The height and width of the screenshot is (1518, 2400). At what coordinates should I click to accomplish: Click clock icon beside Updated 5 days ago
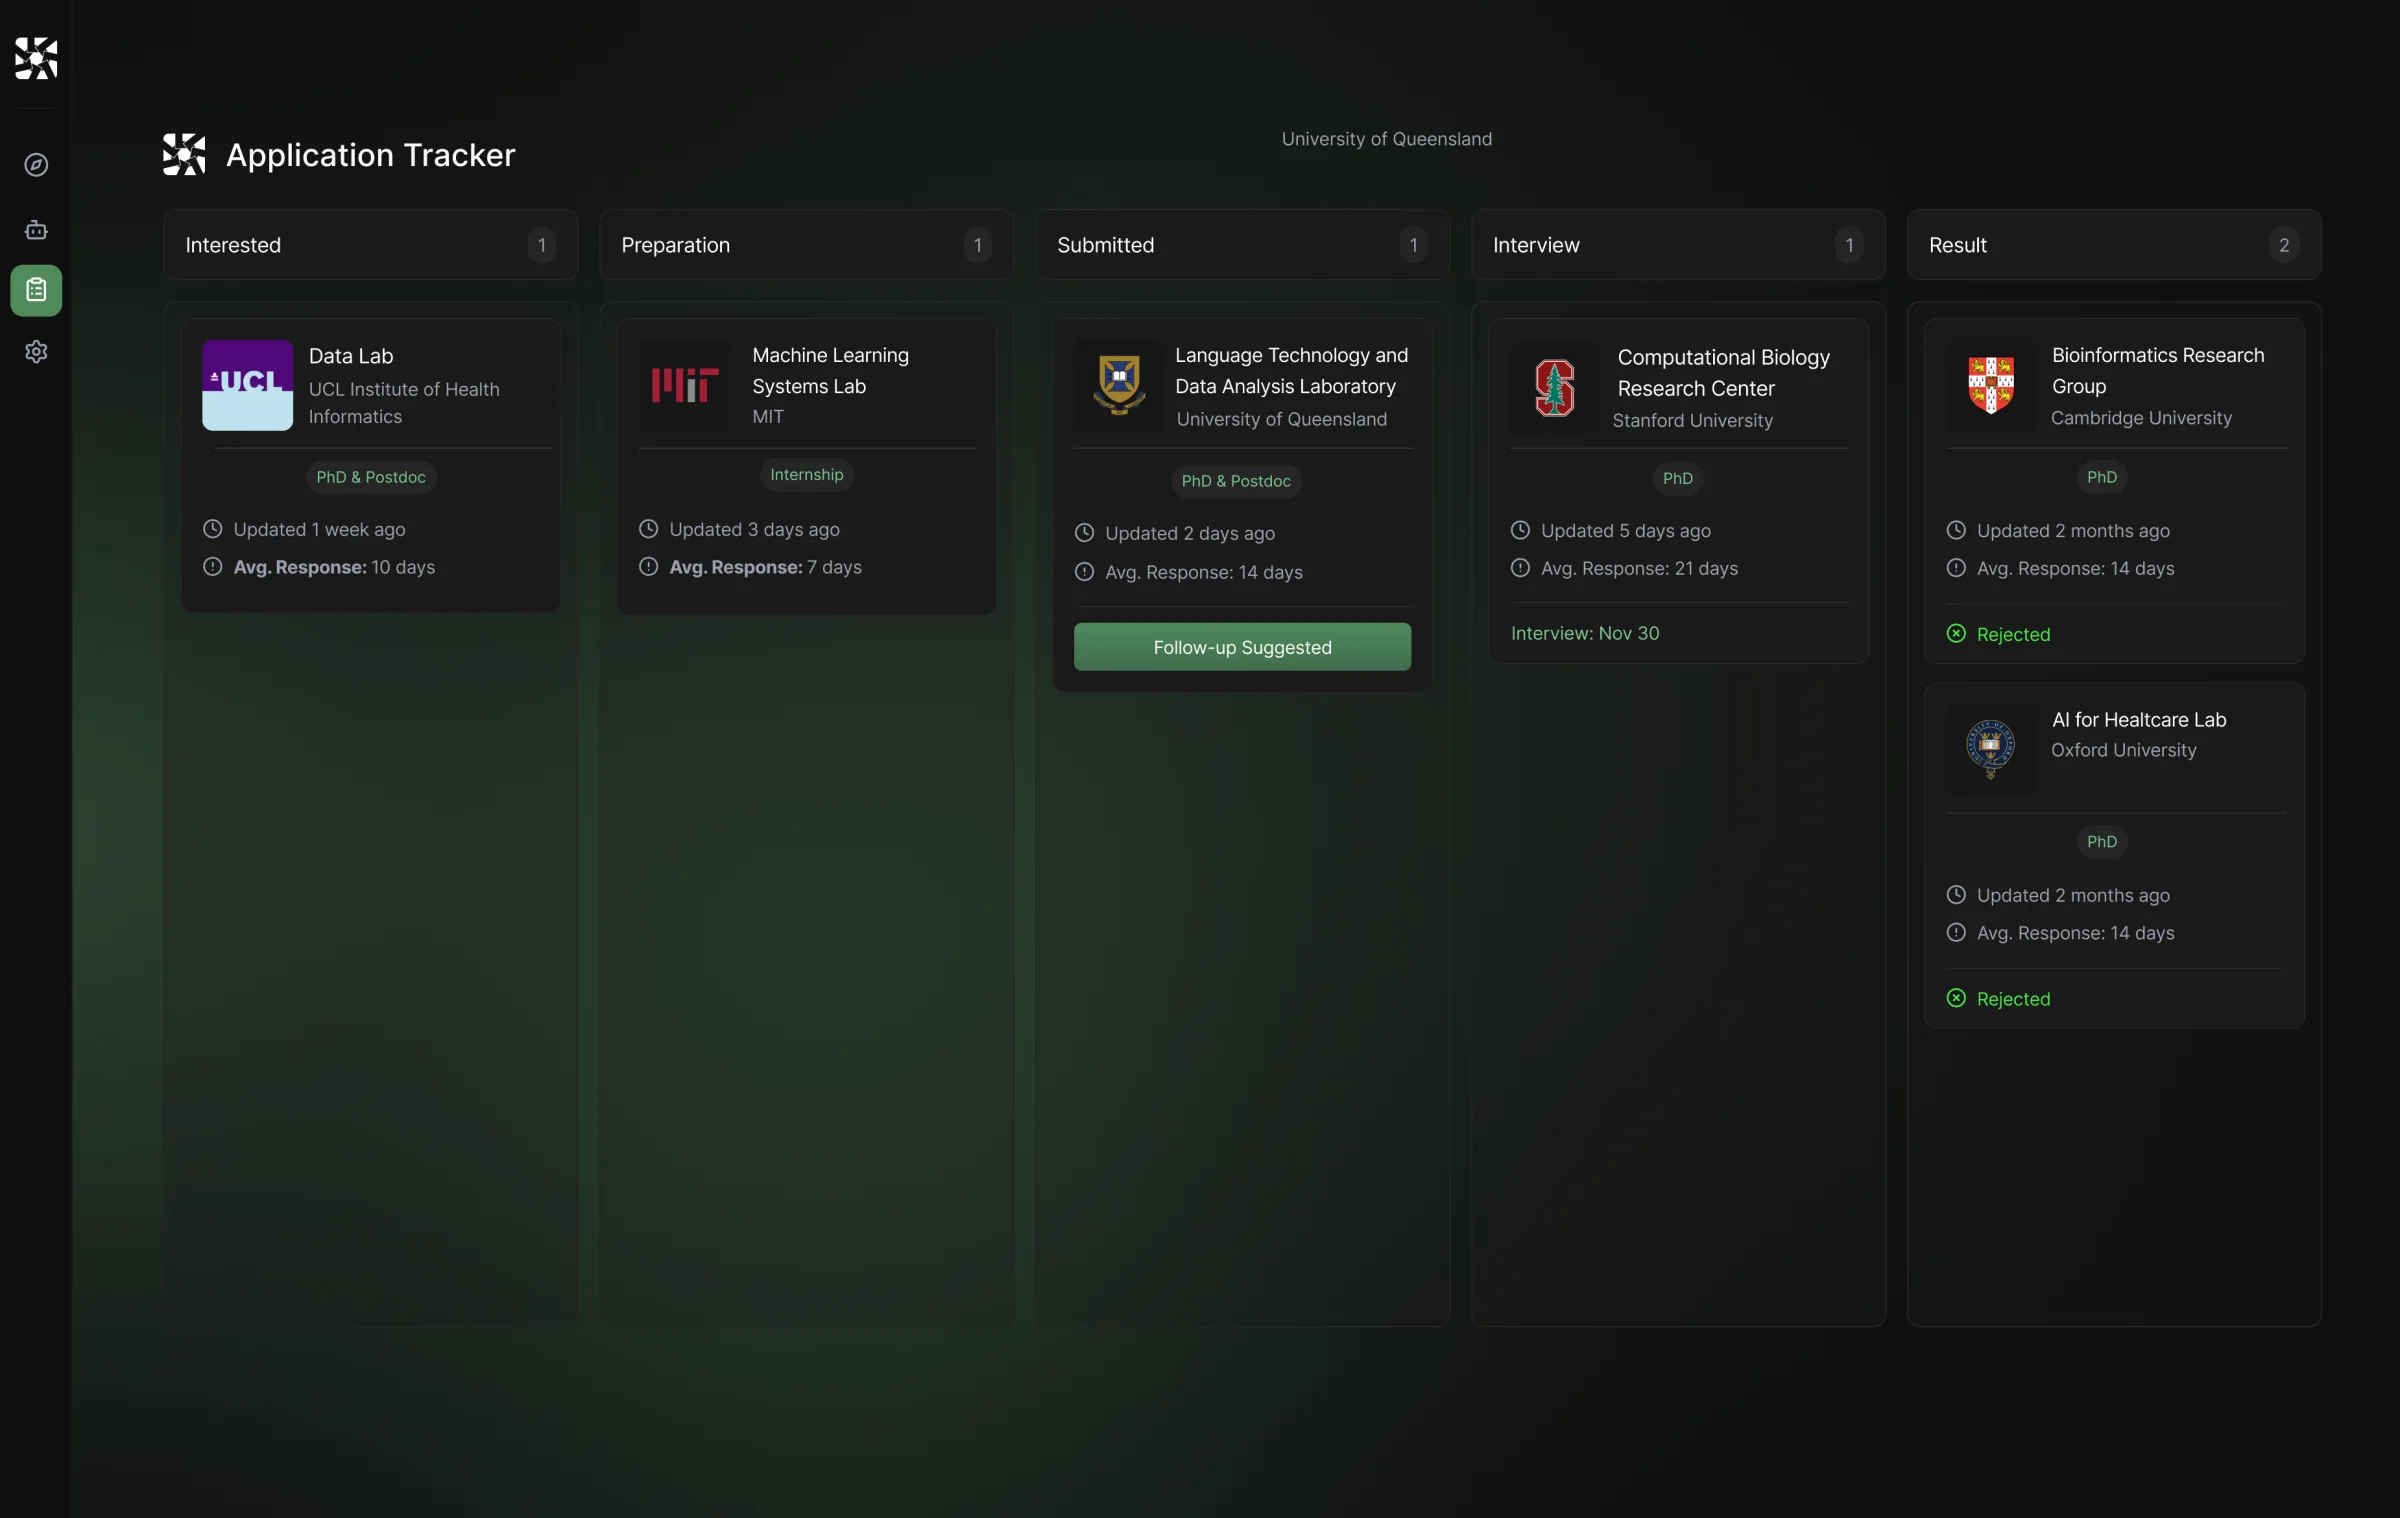pyautogui.click(x=1520, y=531)
